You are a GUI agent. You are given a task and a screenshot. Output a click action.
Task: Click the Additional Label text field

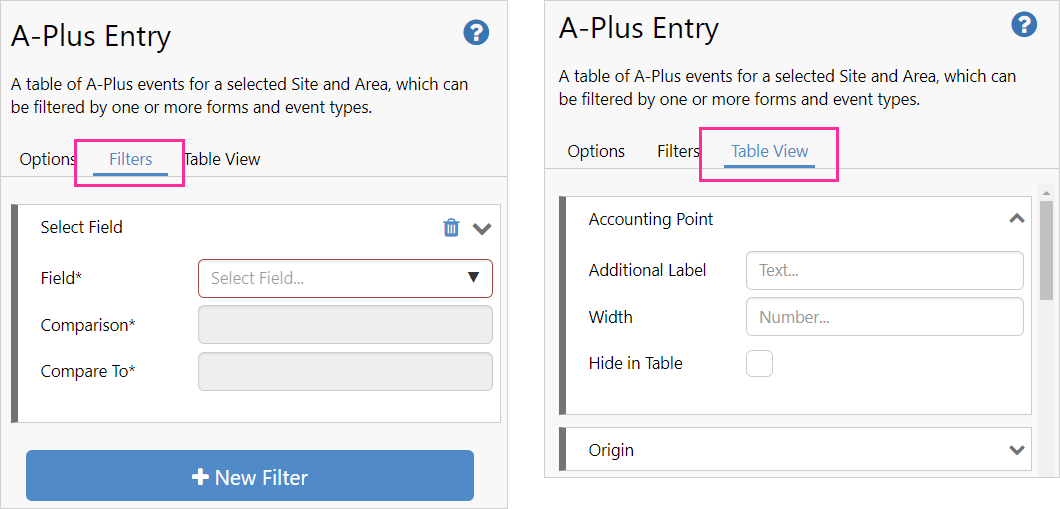(884, 270)
